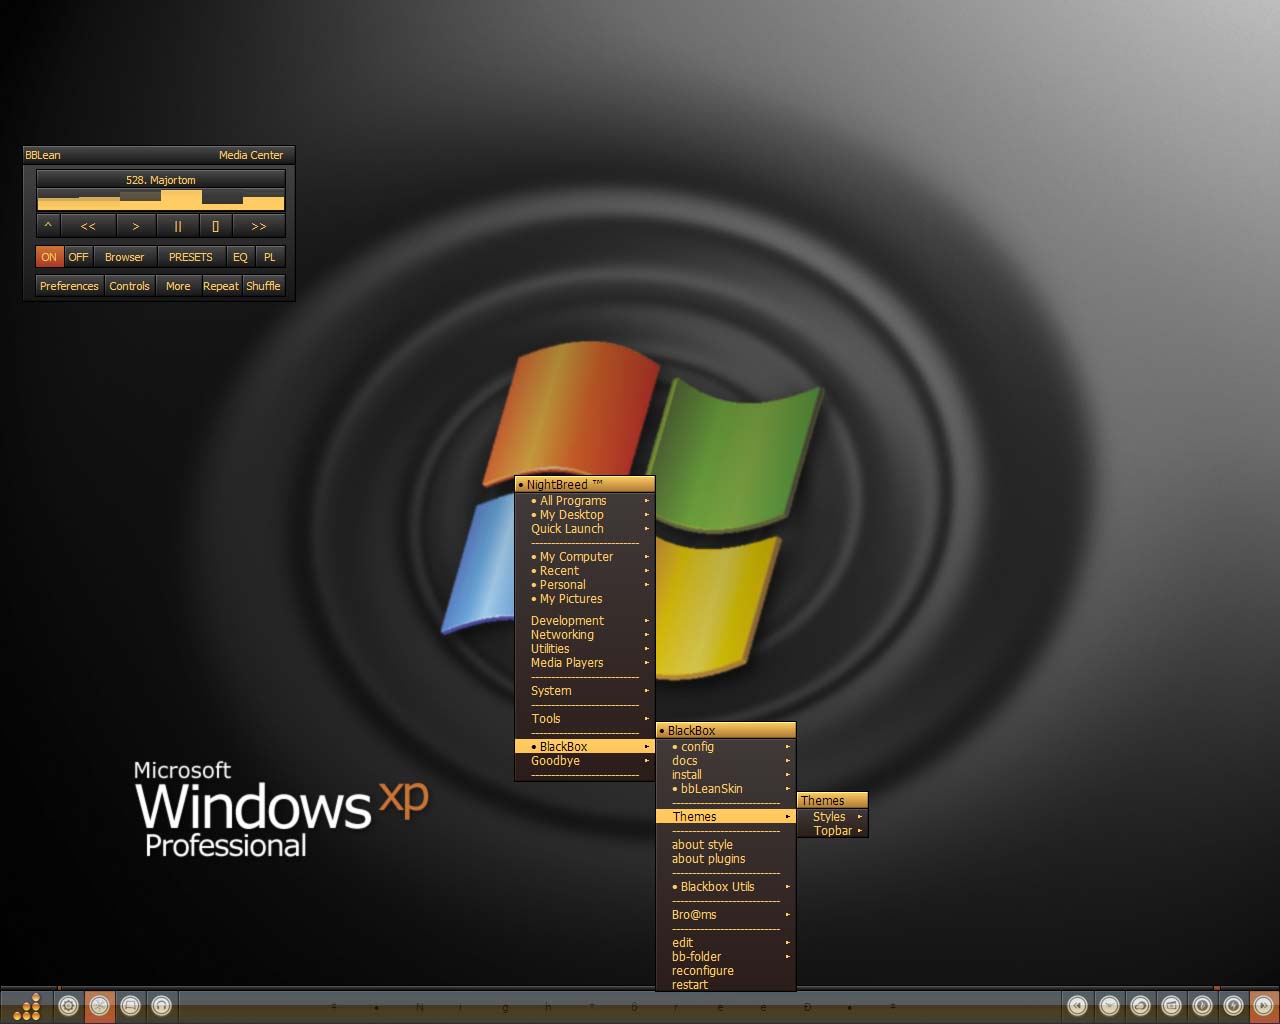Select the highlighted BlackBox menu entry
This screenshot has height=1024, width=1280.
[585, 747]
